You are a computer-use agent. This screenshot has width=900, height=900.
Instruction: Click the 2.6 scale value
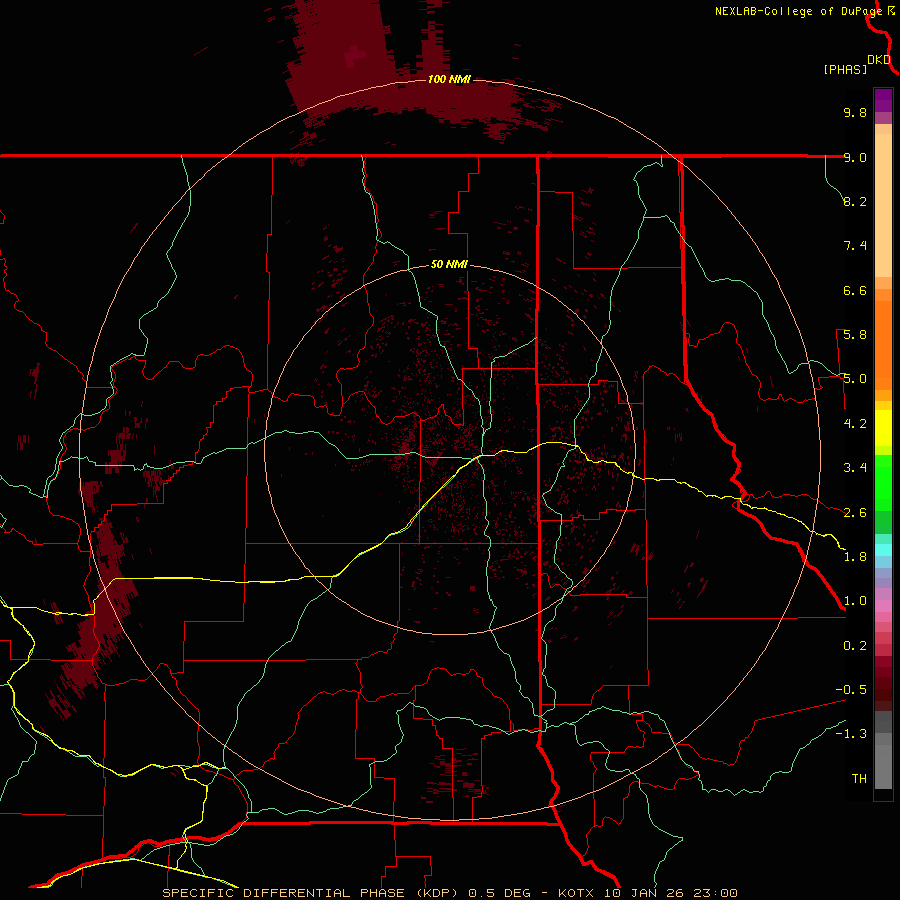855,513
